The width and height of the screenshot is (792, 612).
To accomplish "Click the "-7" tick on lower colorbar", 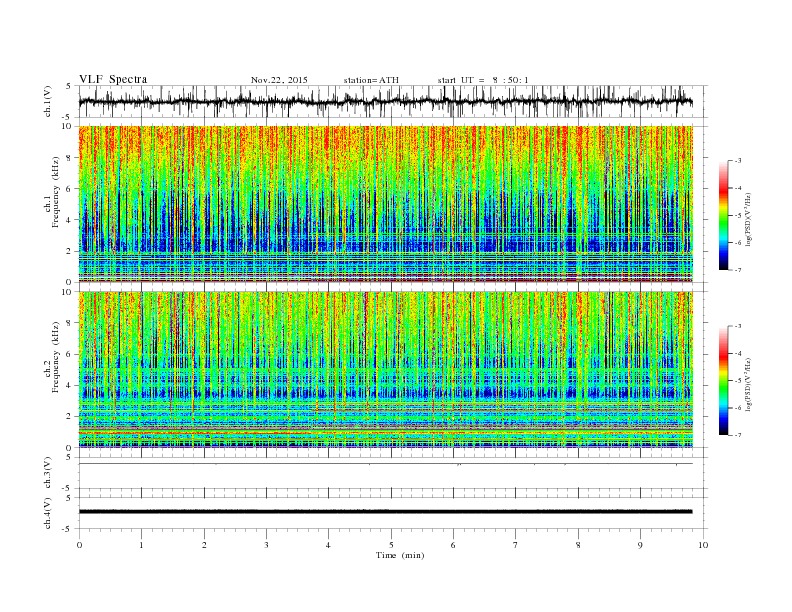I will point(738,435).
